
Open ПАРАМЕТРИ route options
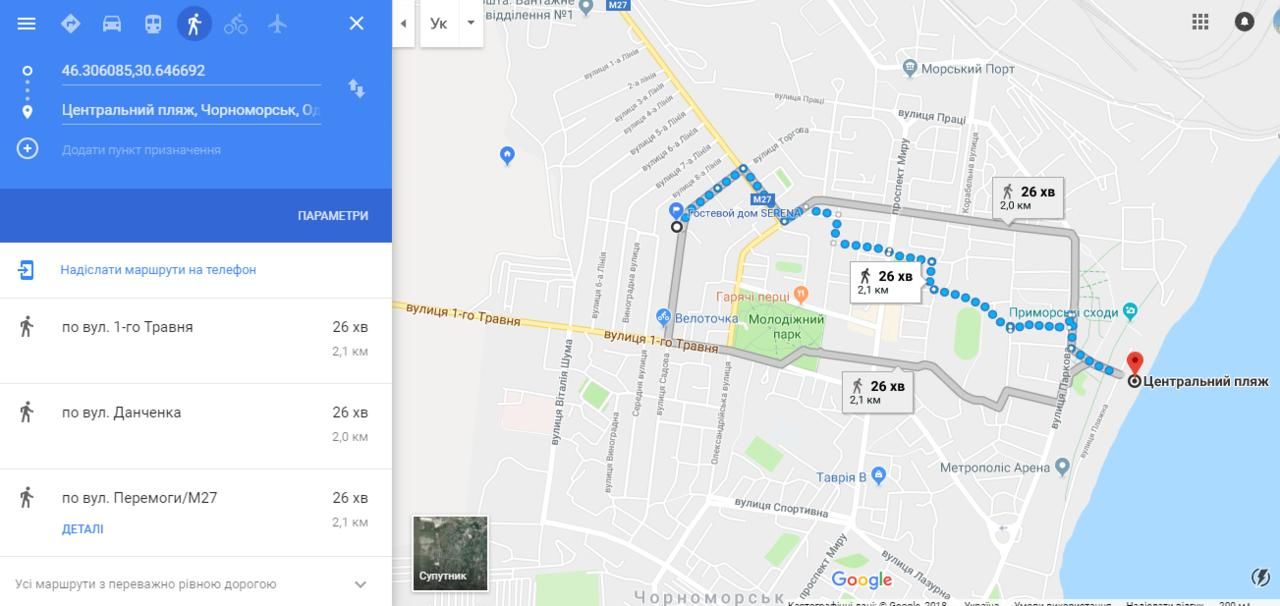[332, 216]
